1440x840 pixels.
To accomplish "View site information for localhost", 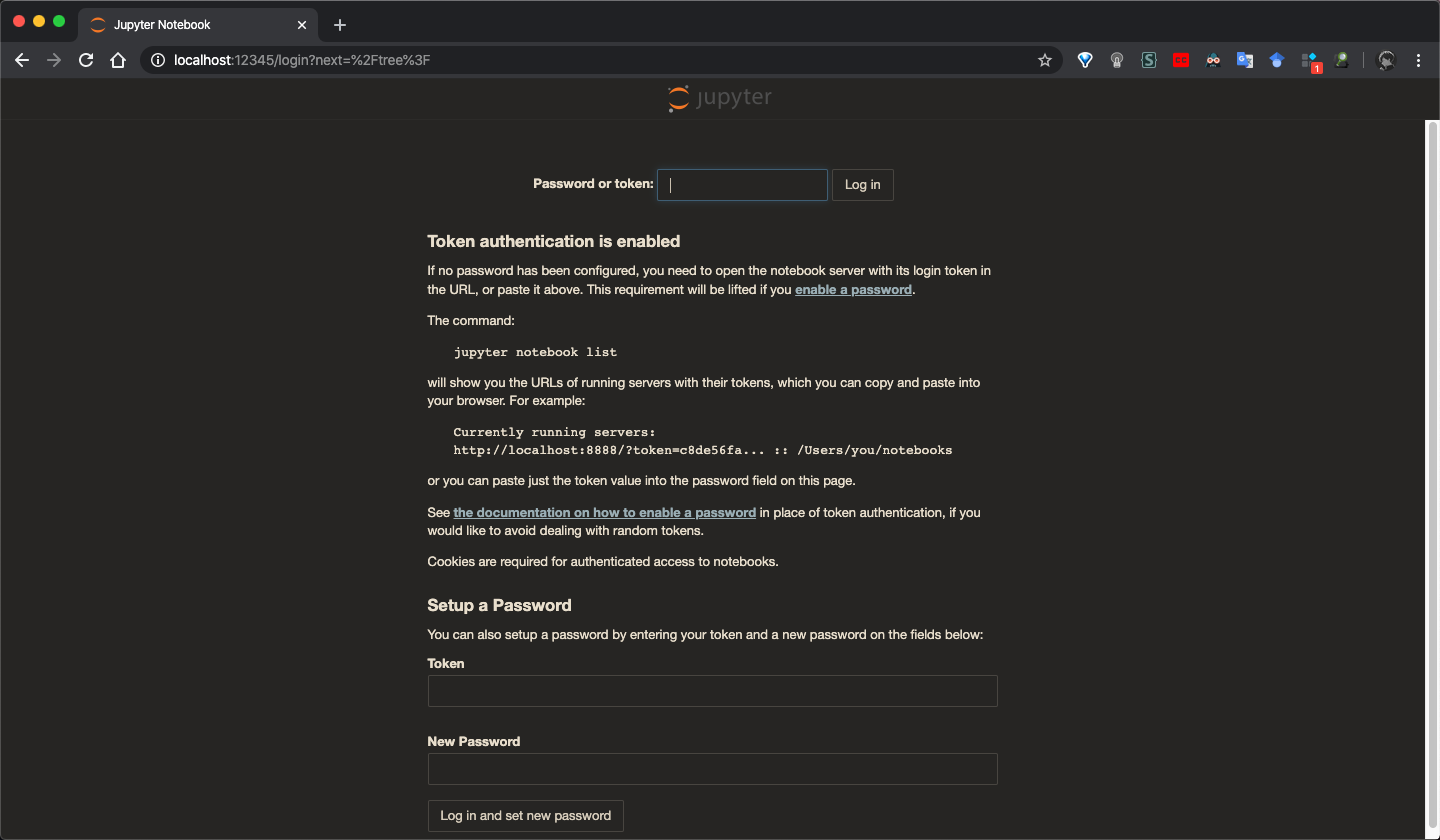I will (157, 60).
